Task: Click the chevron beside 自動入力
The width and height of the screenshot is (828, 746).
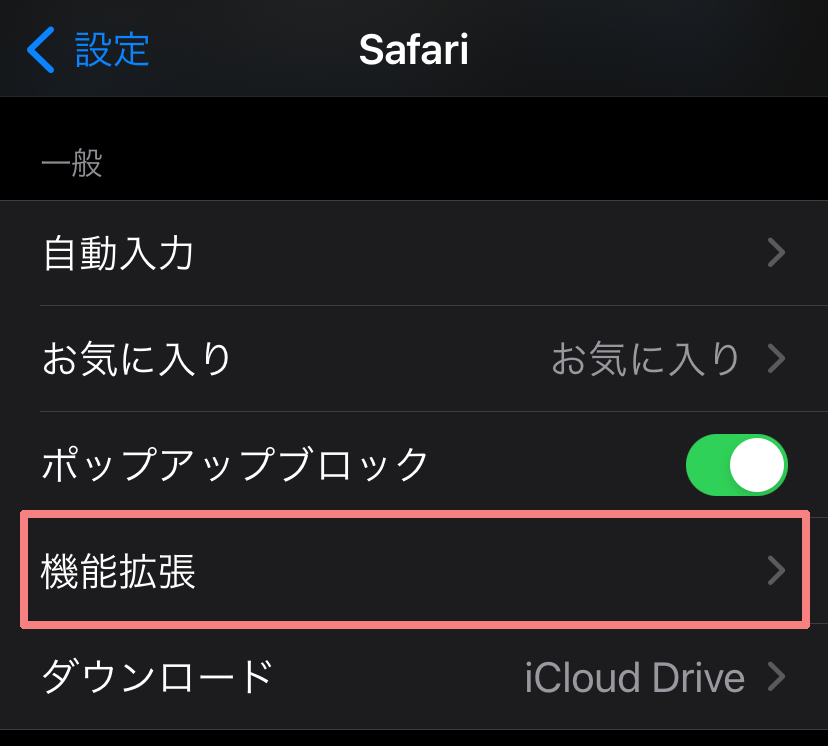Action: click(776, 254)
